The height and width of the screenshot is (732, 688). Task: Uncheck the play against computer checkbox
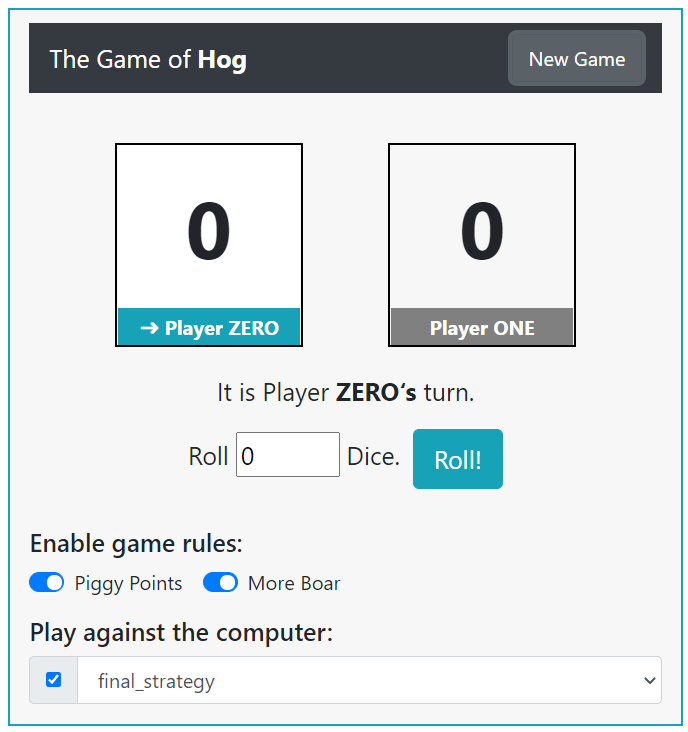54,680
